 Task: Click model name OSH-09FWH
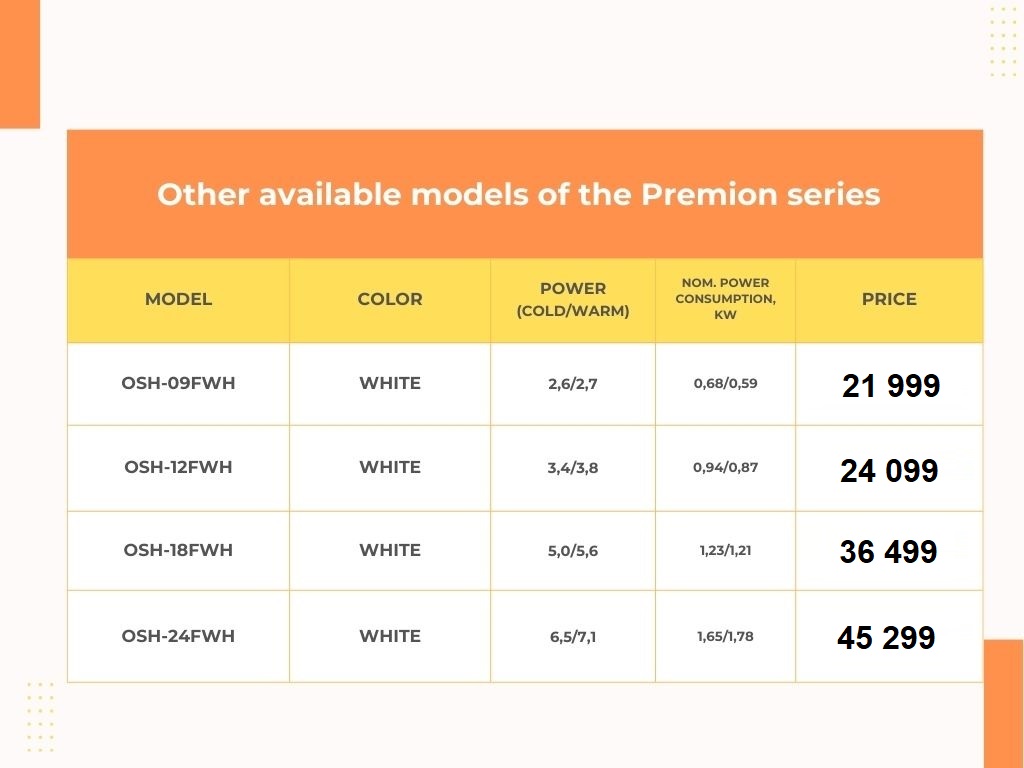coord(178,383)
